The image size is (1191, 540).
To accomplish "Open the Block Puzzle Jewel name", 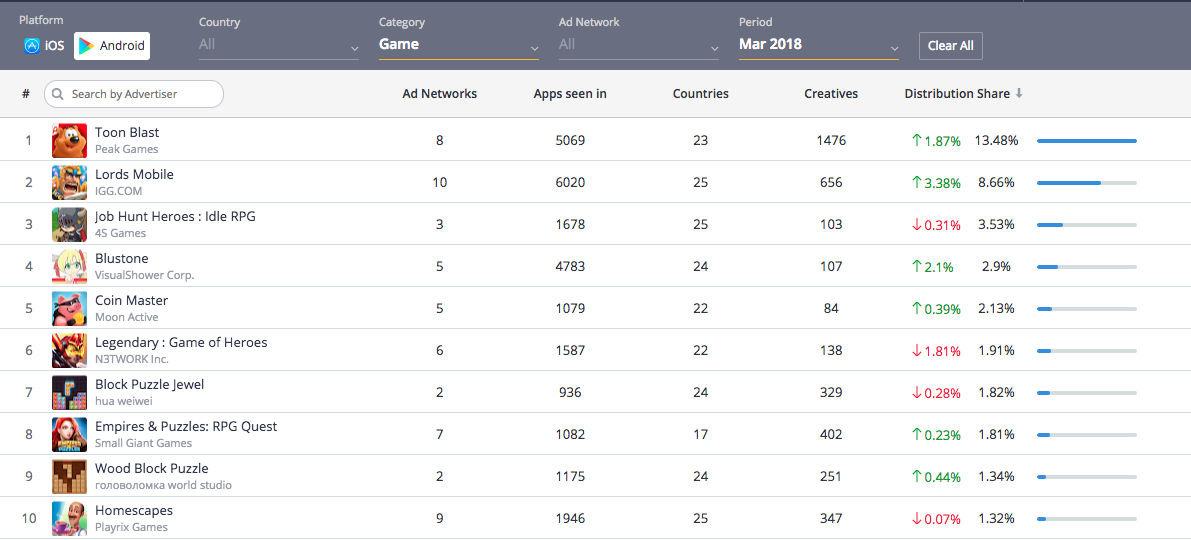I will click(x=150, y=384).
